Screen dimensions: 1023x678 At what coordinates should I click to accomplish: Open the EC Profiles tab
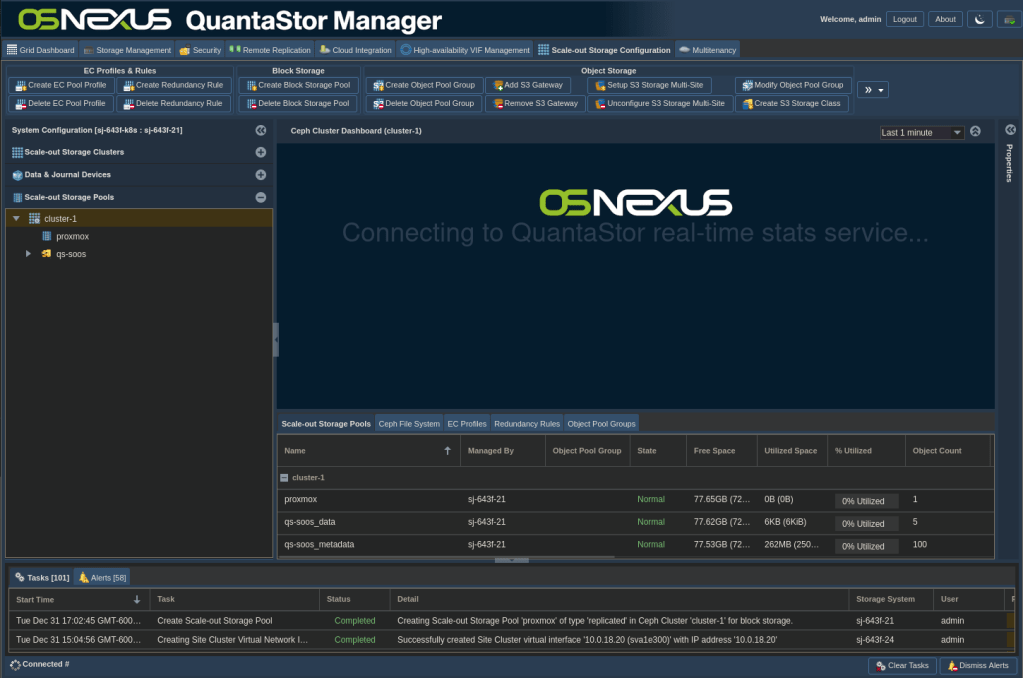pyautogui.click(x=466, y=424)
